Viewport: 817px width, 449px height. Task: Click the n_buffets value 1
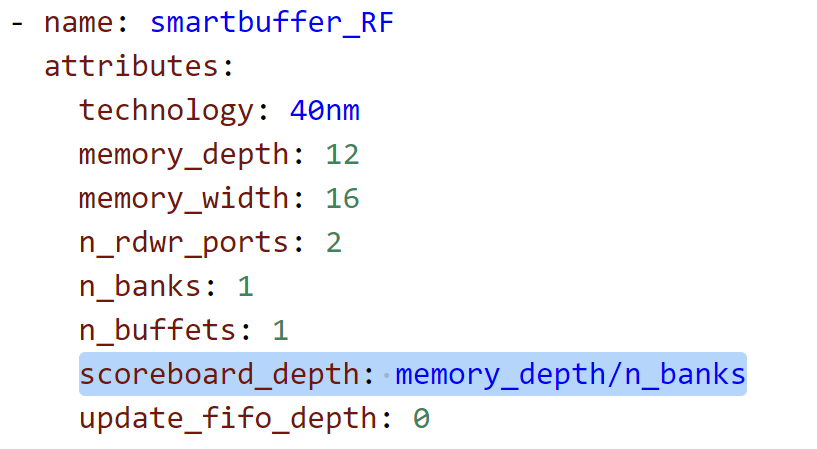pos(280,330)
